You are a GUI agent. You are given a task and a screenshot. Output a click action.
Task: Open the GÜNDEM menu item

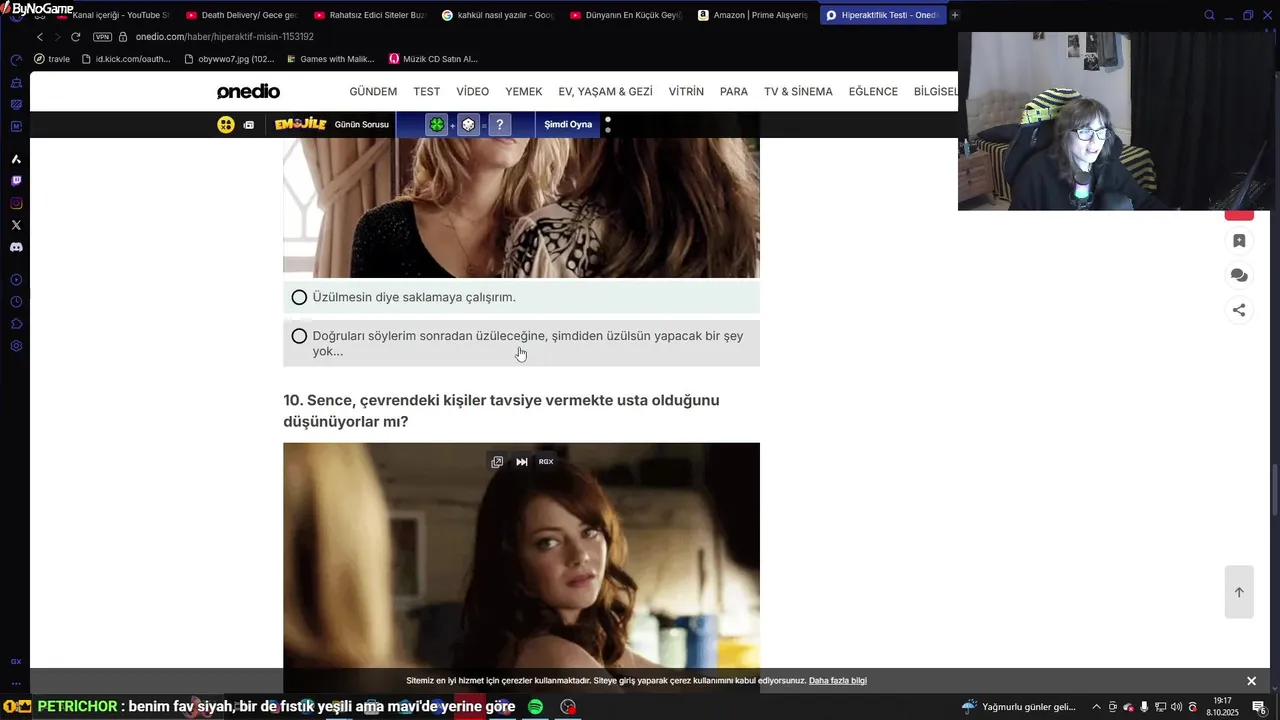tap(373, 91)
